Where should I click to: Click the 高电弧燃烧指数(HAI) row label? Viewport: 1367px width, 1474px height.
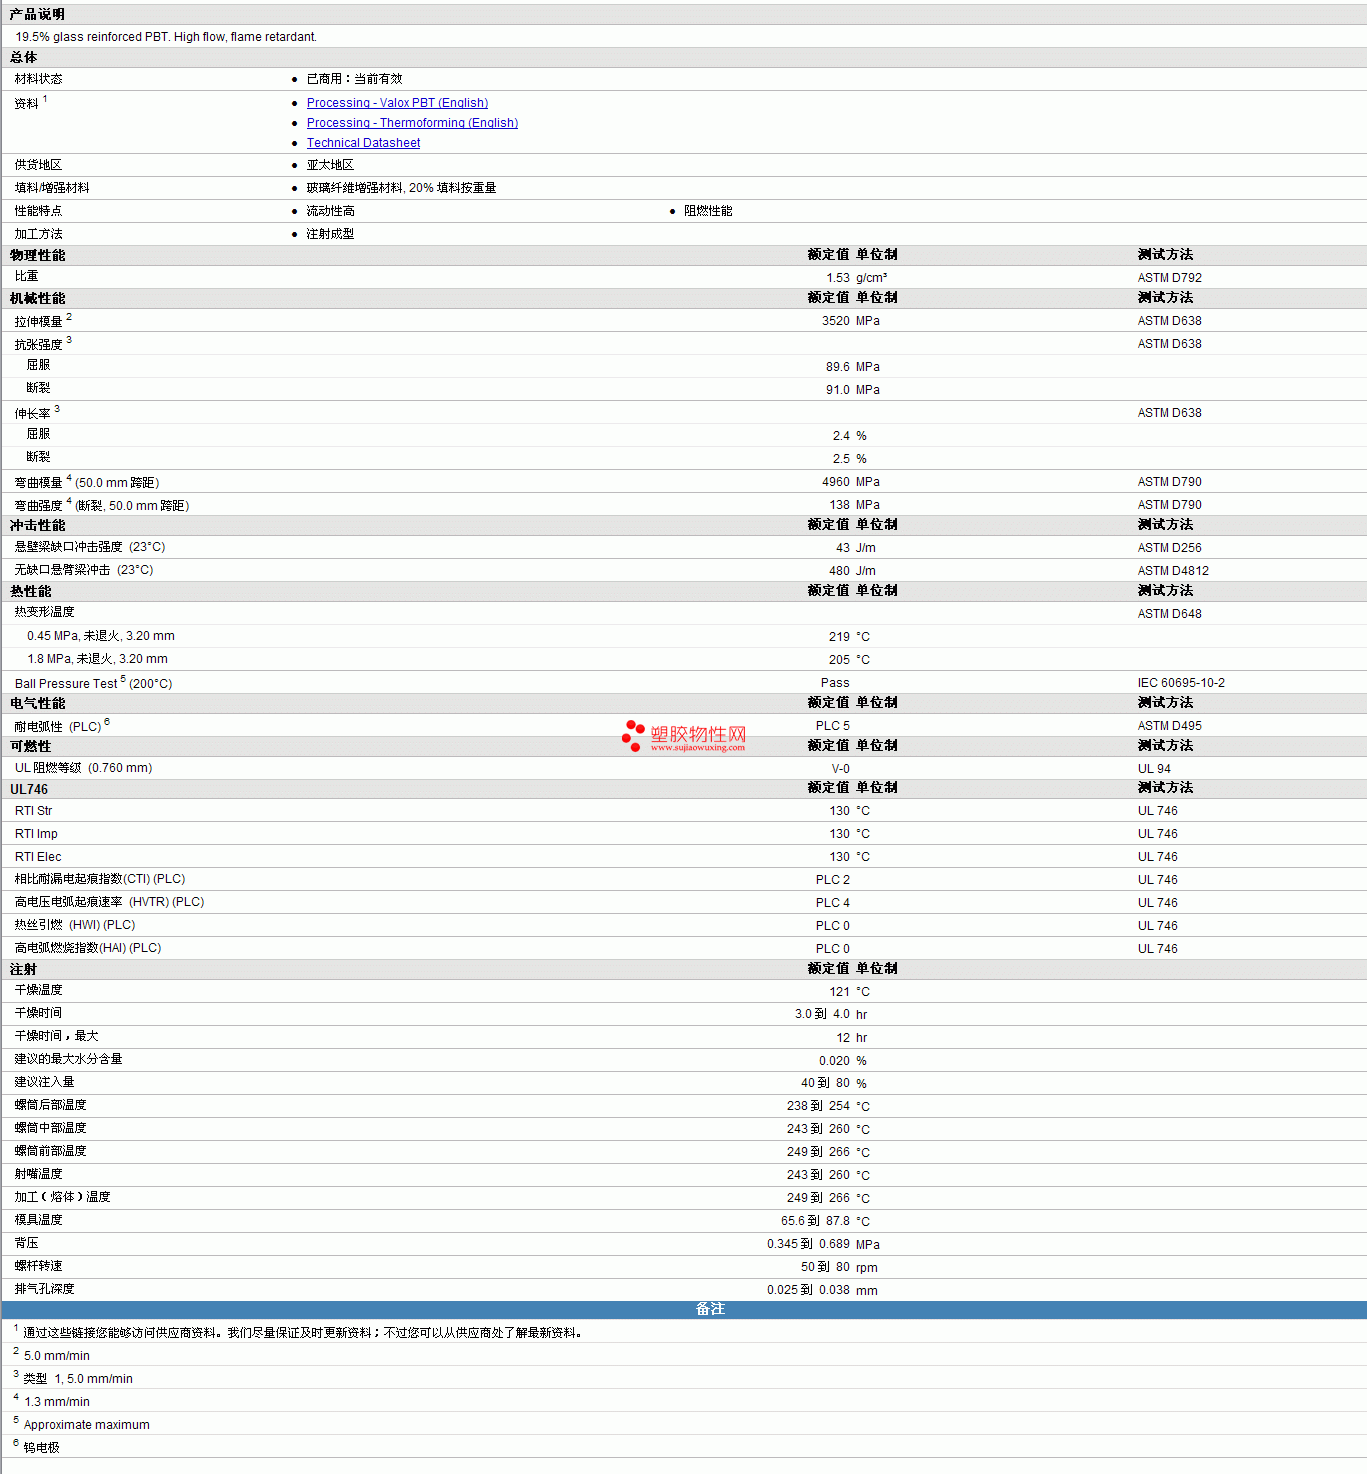88,948
